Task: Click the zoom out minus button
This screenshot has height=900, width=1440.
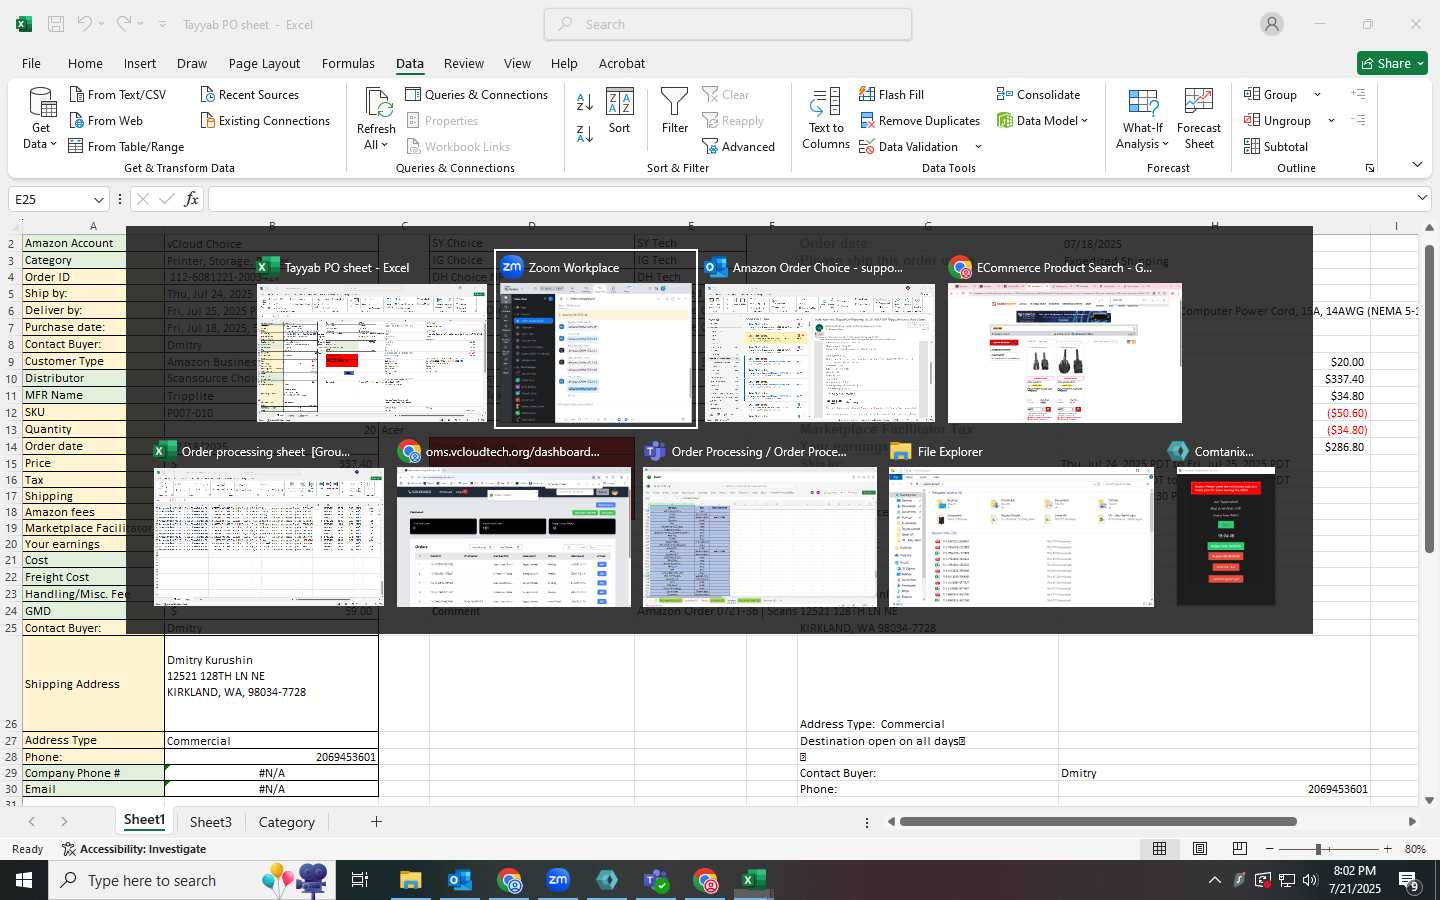Action: click(x=1270, y=849)
